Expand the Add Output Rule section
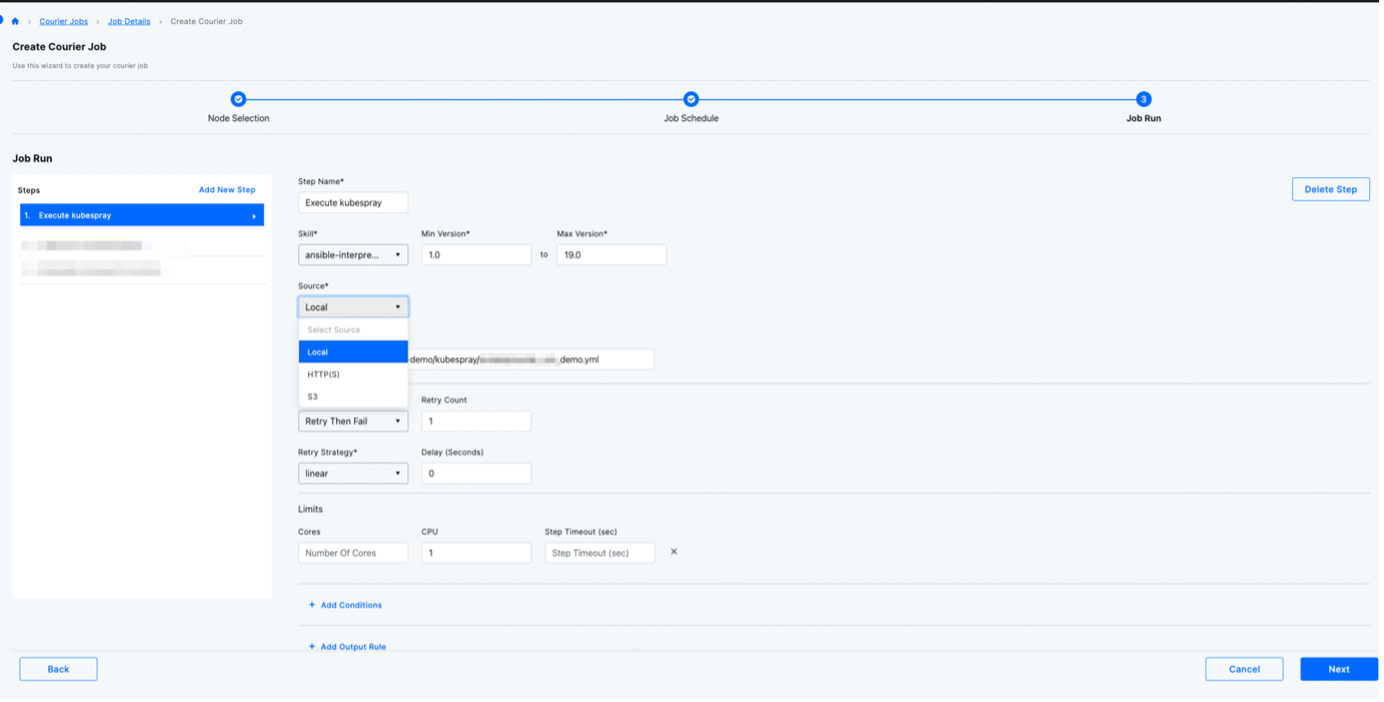 coord(348,646)
